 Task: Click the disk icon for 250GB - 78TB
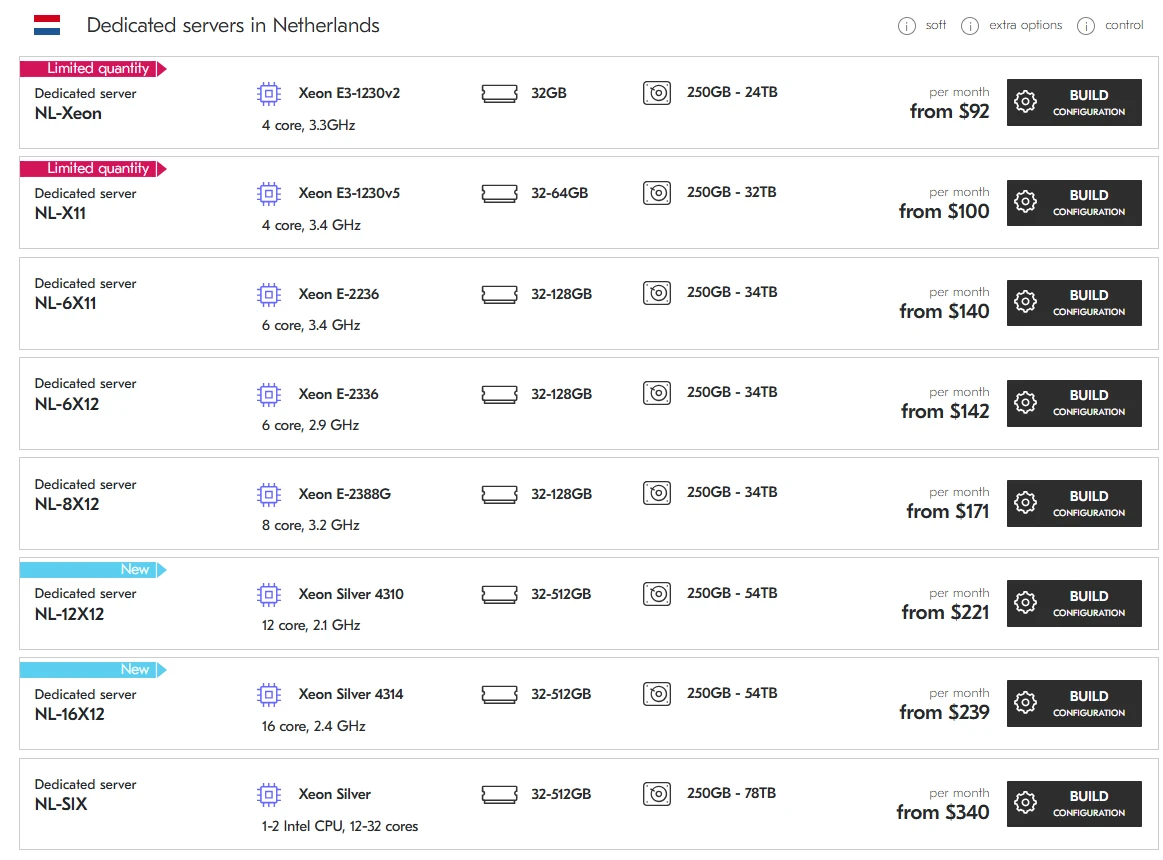coord(657,794)
